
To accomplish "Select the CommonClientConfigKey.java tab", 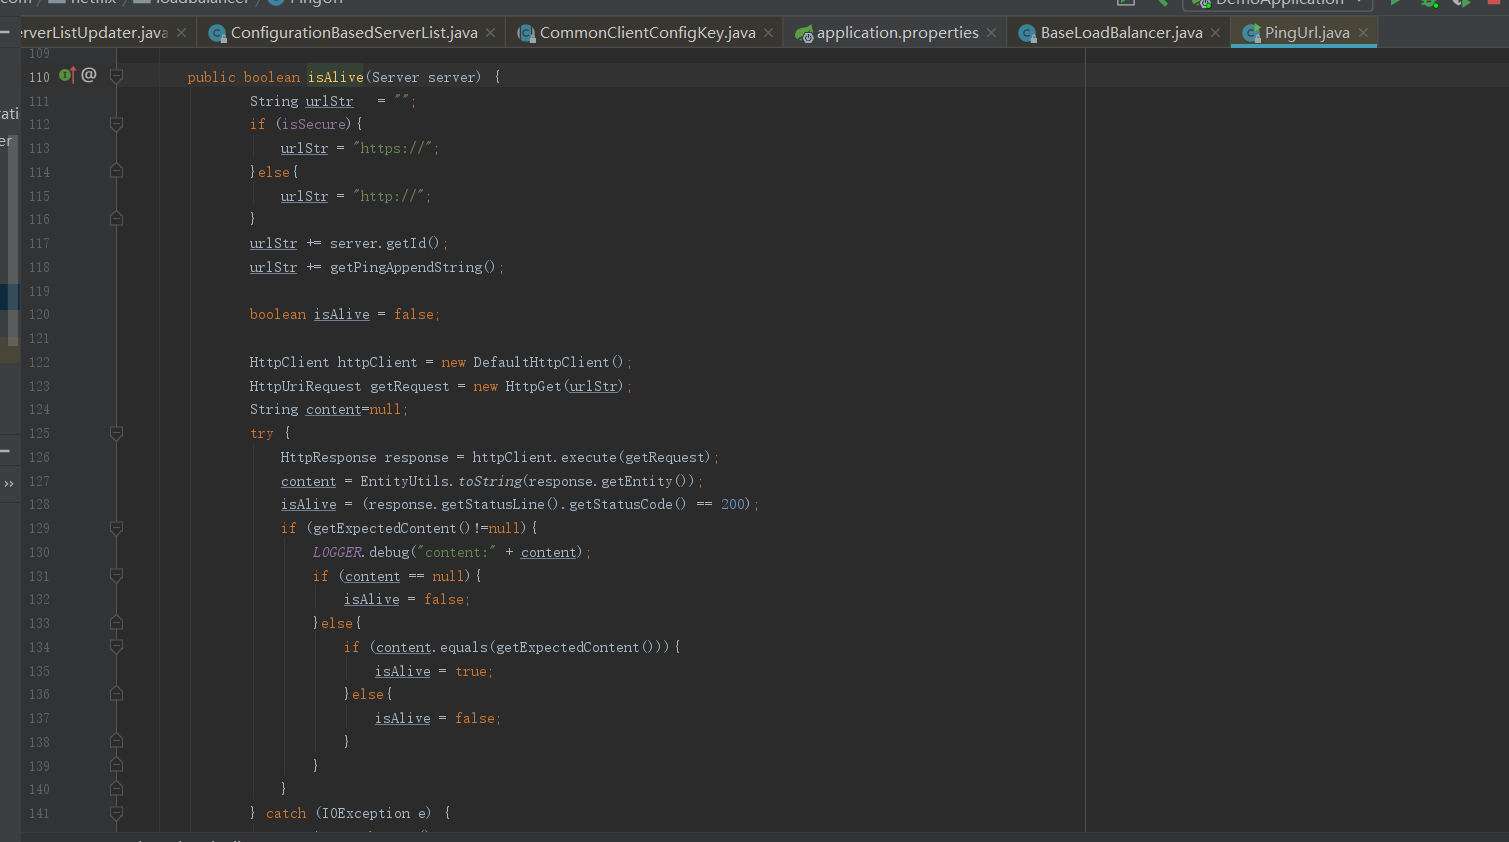I will pos(646,33).
